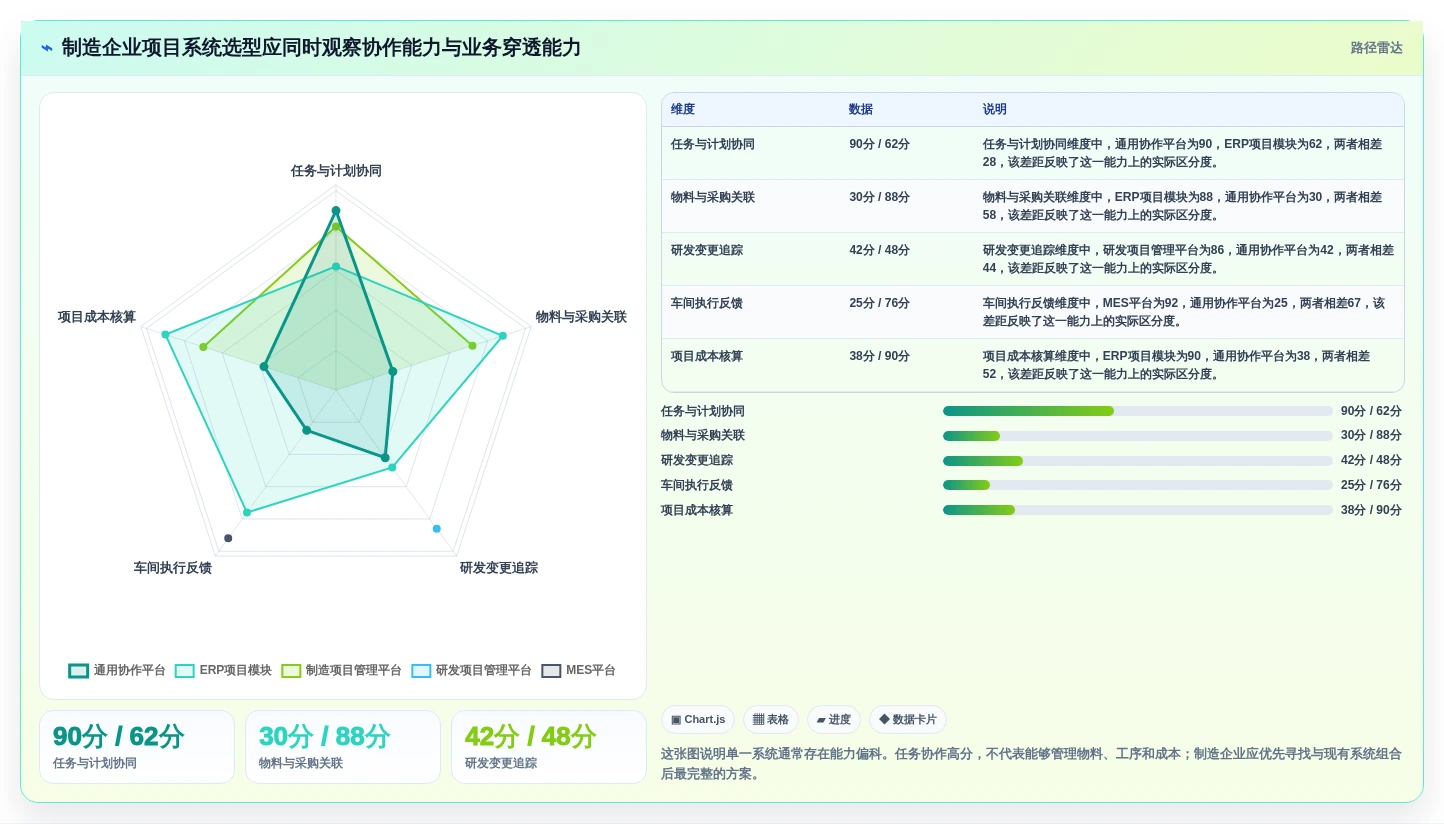Click the 研发变更追踪 progress bar
This screenshot has width=1444, height=824.
click(x=1138, y=461)
